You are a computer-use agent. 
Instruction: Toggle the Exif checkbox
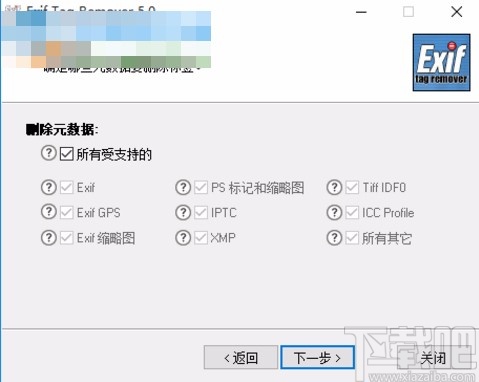(x=67, y=187)
